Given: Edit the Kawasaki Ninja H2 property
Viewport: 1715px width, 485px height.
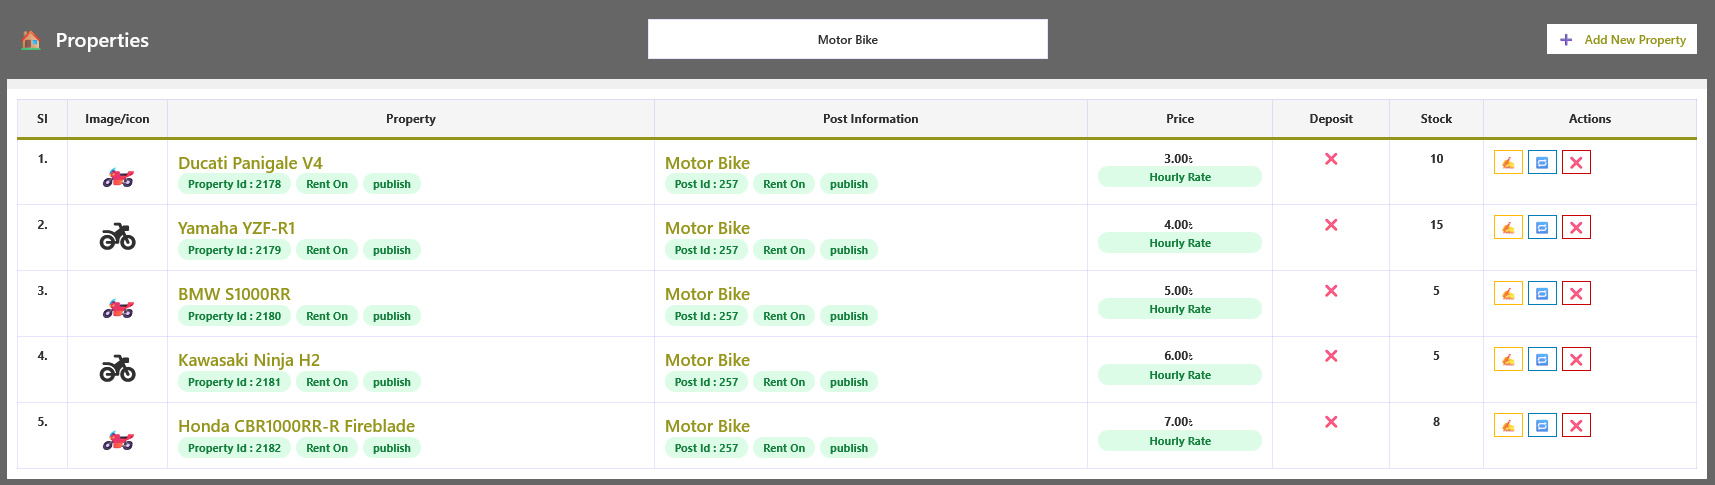Looking at the screenshot, I should pyautogui.click(x=1508, y=360).
